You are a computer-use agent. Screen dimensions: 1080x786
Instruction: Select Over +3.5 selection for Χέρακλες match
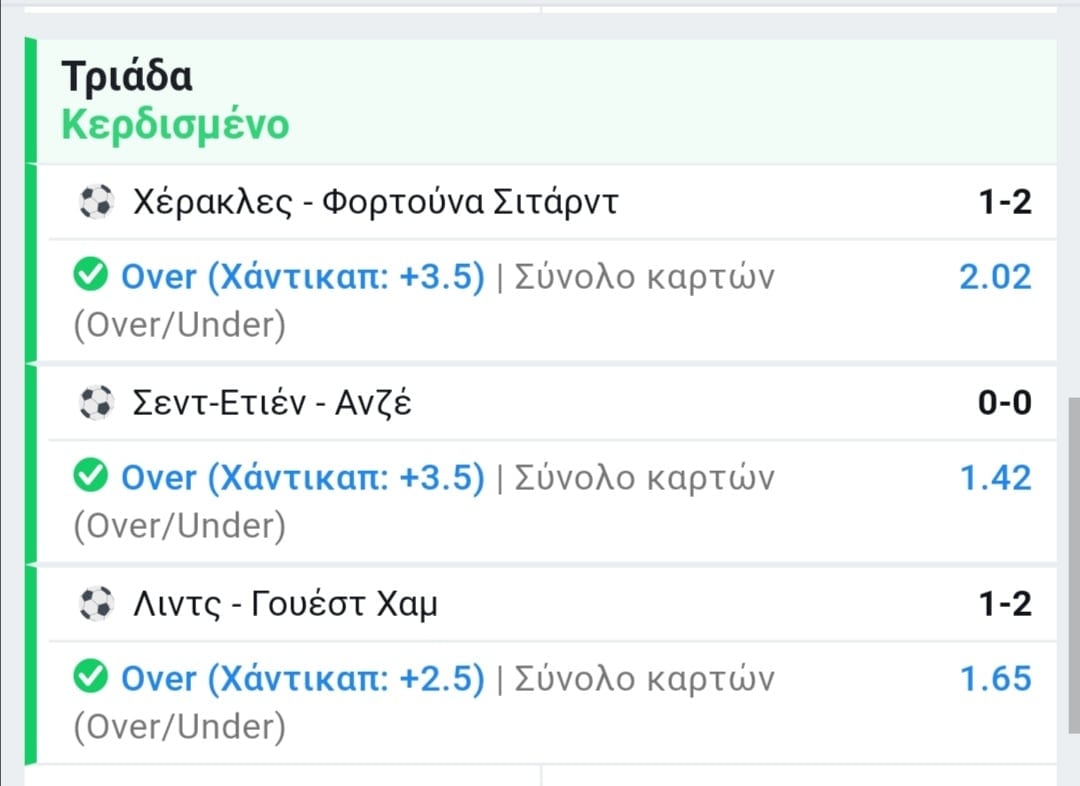click(302, 277)
